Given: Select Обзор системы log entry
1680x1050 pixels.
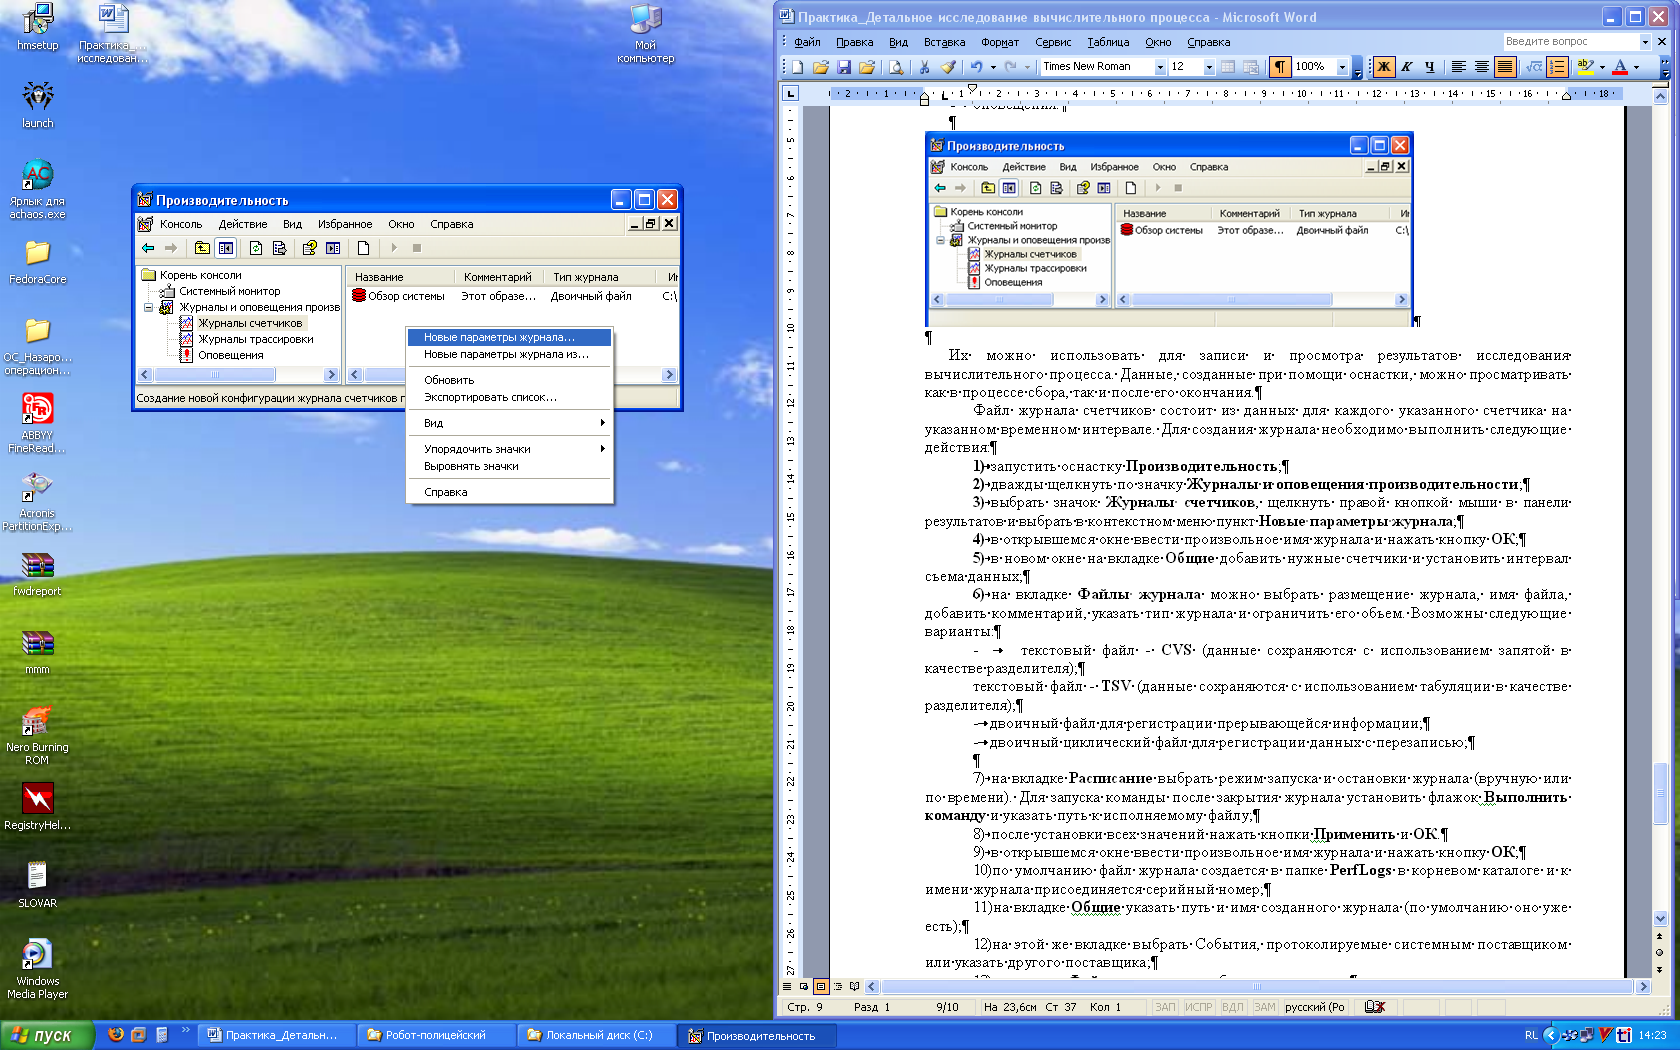Looking at the screenshot, I should (398, 296).
